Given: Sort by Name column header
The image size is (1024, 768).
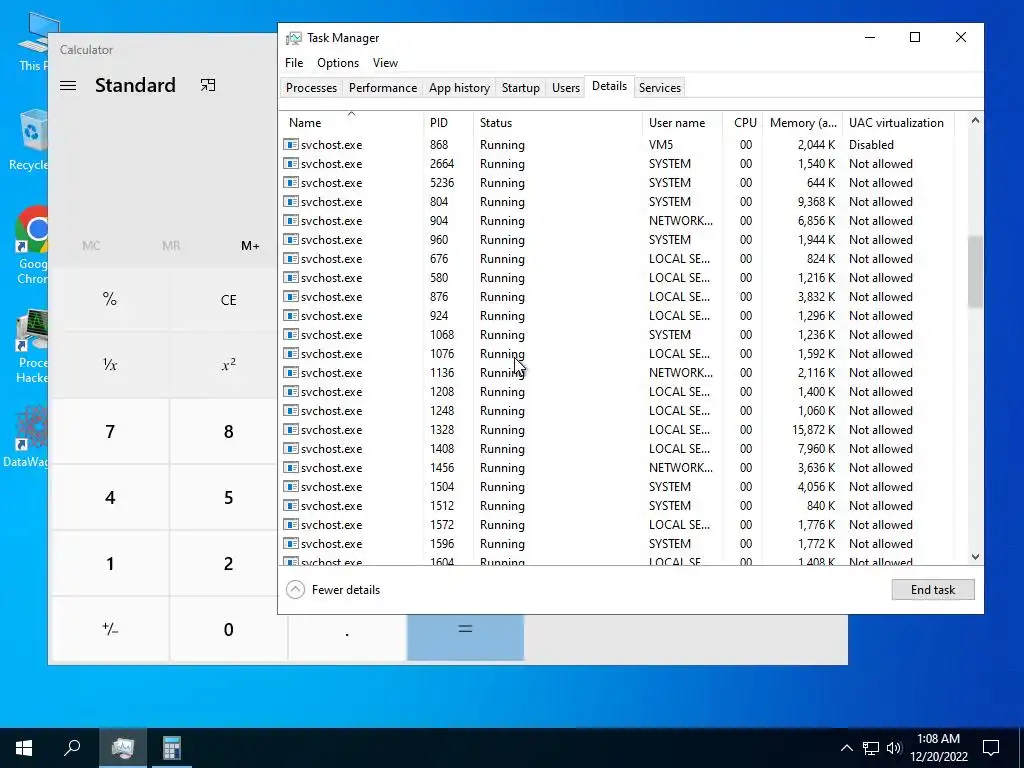Looking at the screenshot, I should 351,122.
